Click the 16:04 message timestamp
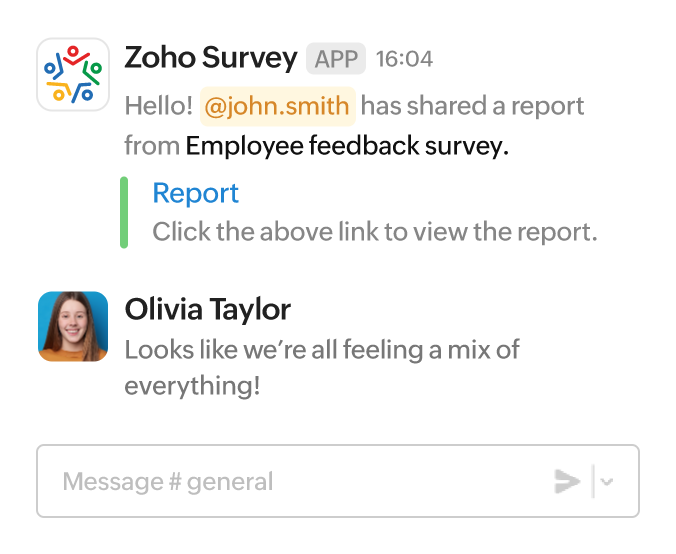The width and height of the screenshot is (676, 554). pyautogui.click(x=404, y=59)
